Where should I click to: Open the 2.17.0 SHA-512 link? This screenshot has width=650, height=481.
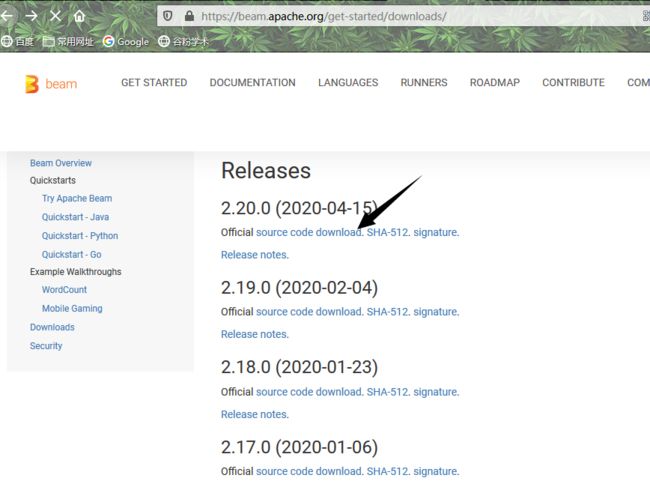click(388, 471)
